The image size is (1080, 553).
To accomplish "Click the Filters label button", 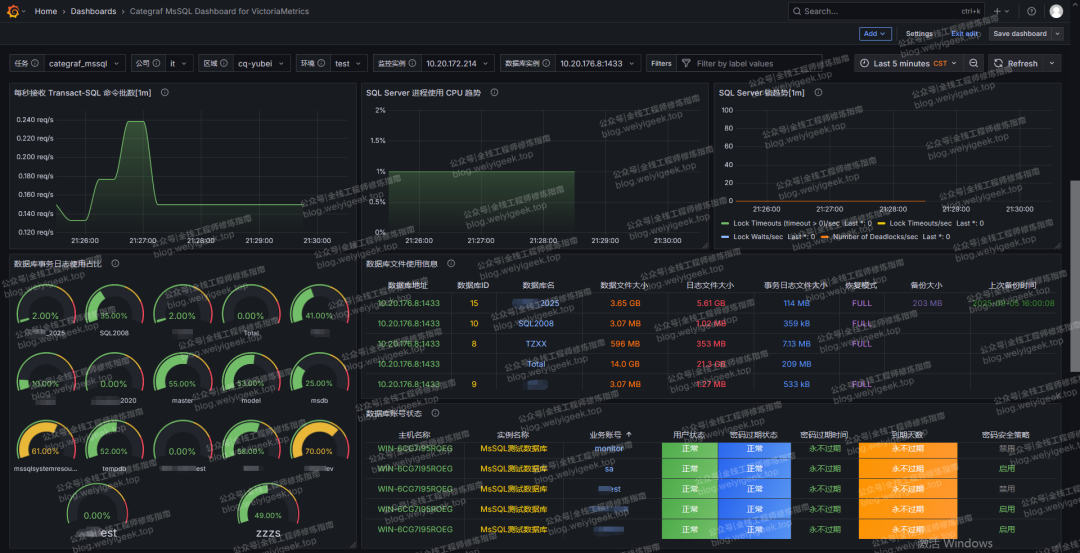I will [x=661, y=63].
